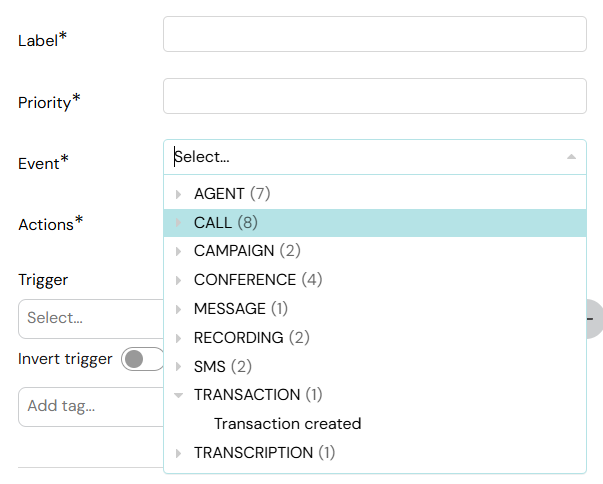Screen dimensions: 603x484
Task: Select the Transaction created event
Action: 287,424
